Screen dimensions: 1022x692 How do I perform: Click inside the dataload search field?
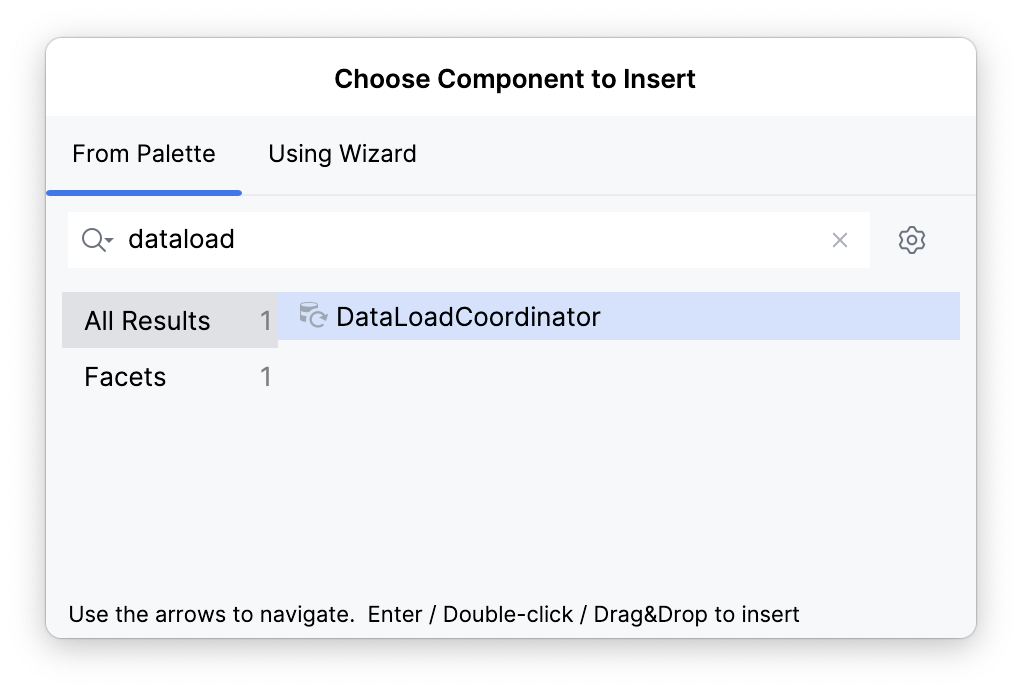point(400,240)
